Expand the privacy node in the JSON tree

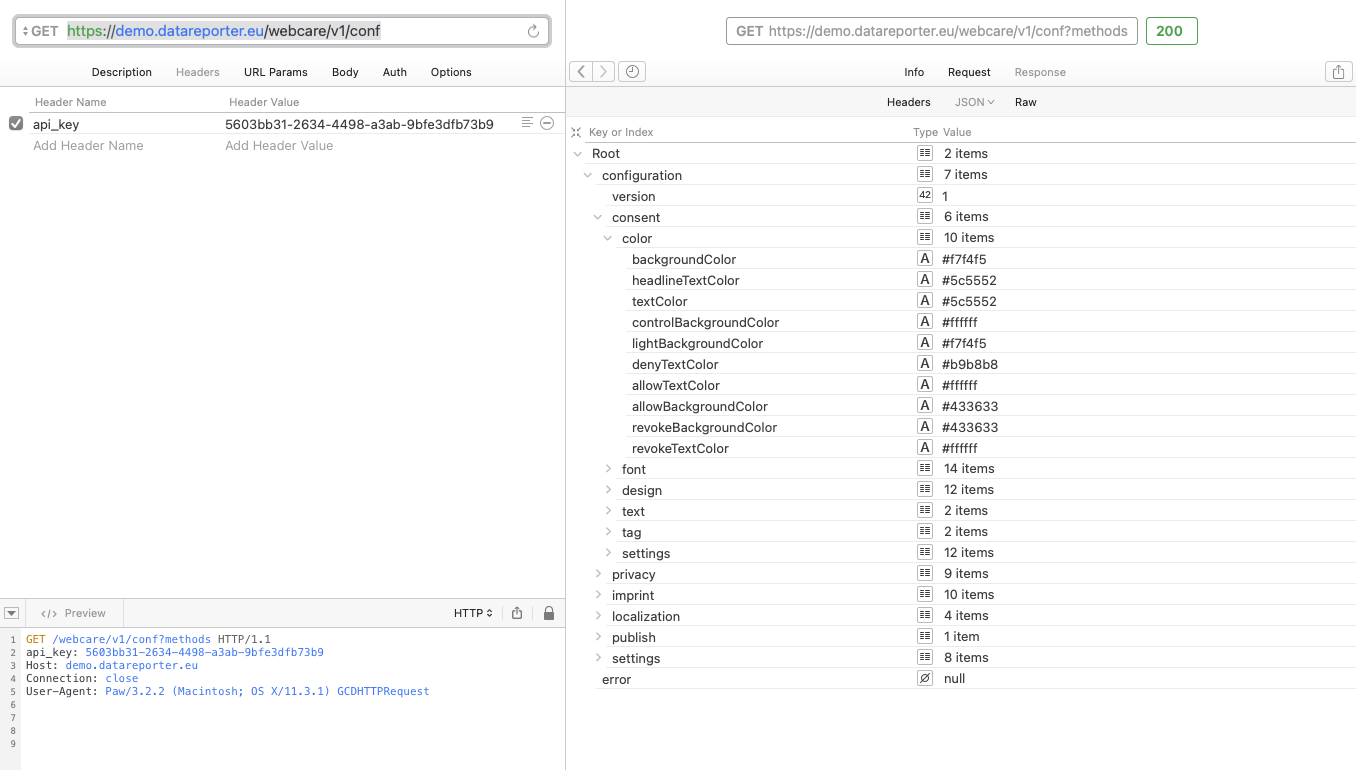[598, 574]
